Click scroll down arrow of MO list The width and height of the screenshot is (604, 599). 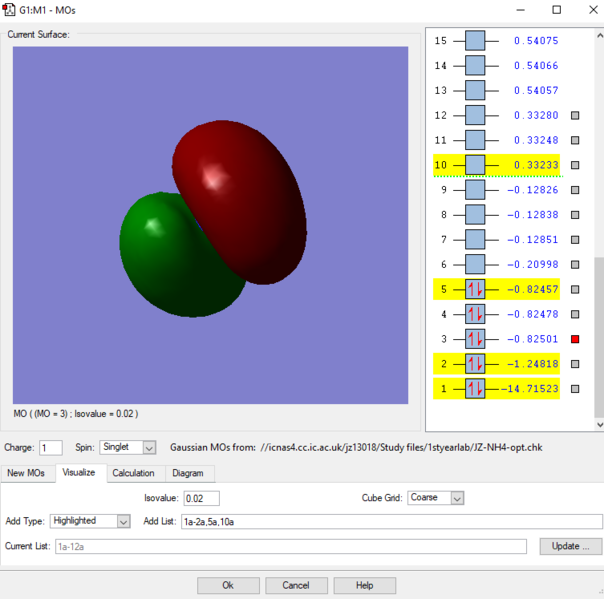pos(599,425)
